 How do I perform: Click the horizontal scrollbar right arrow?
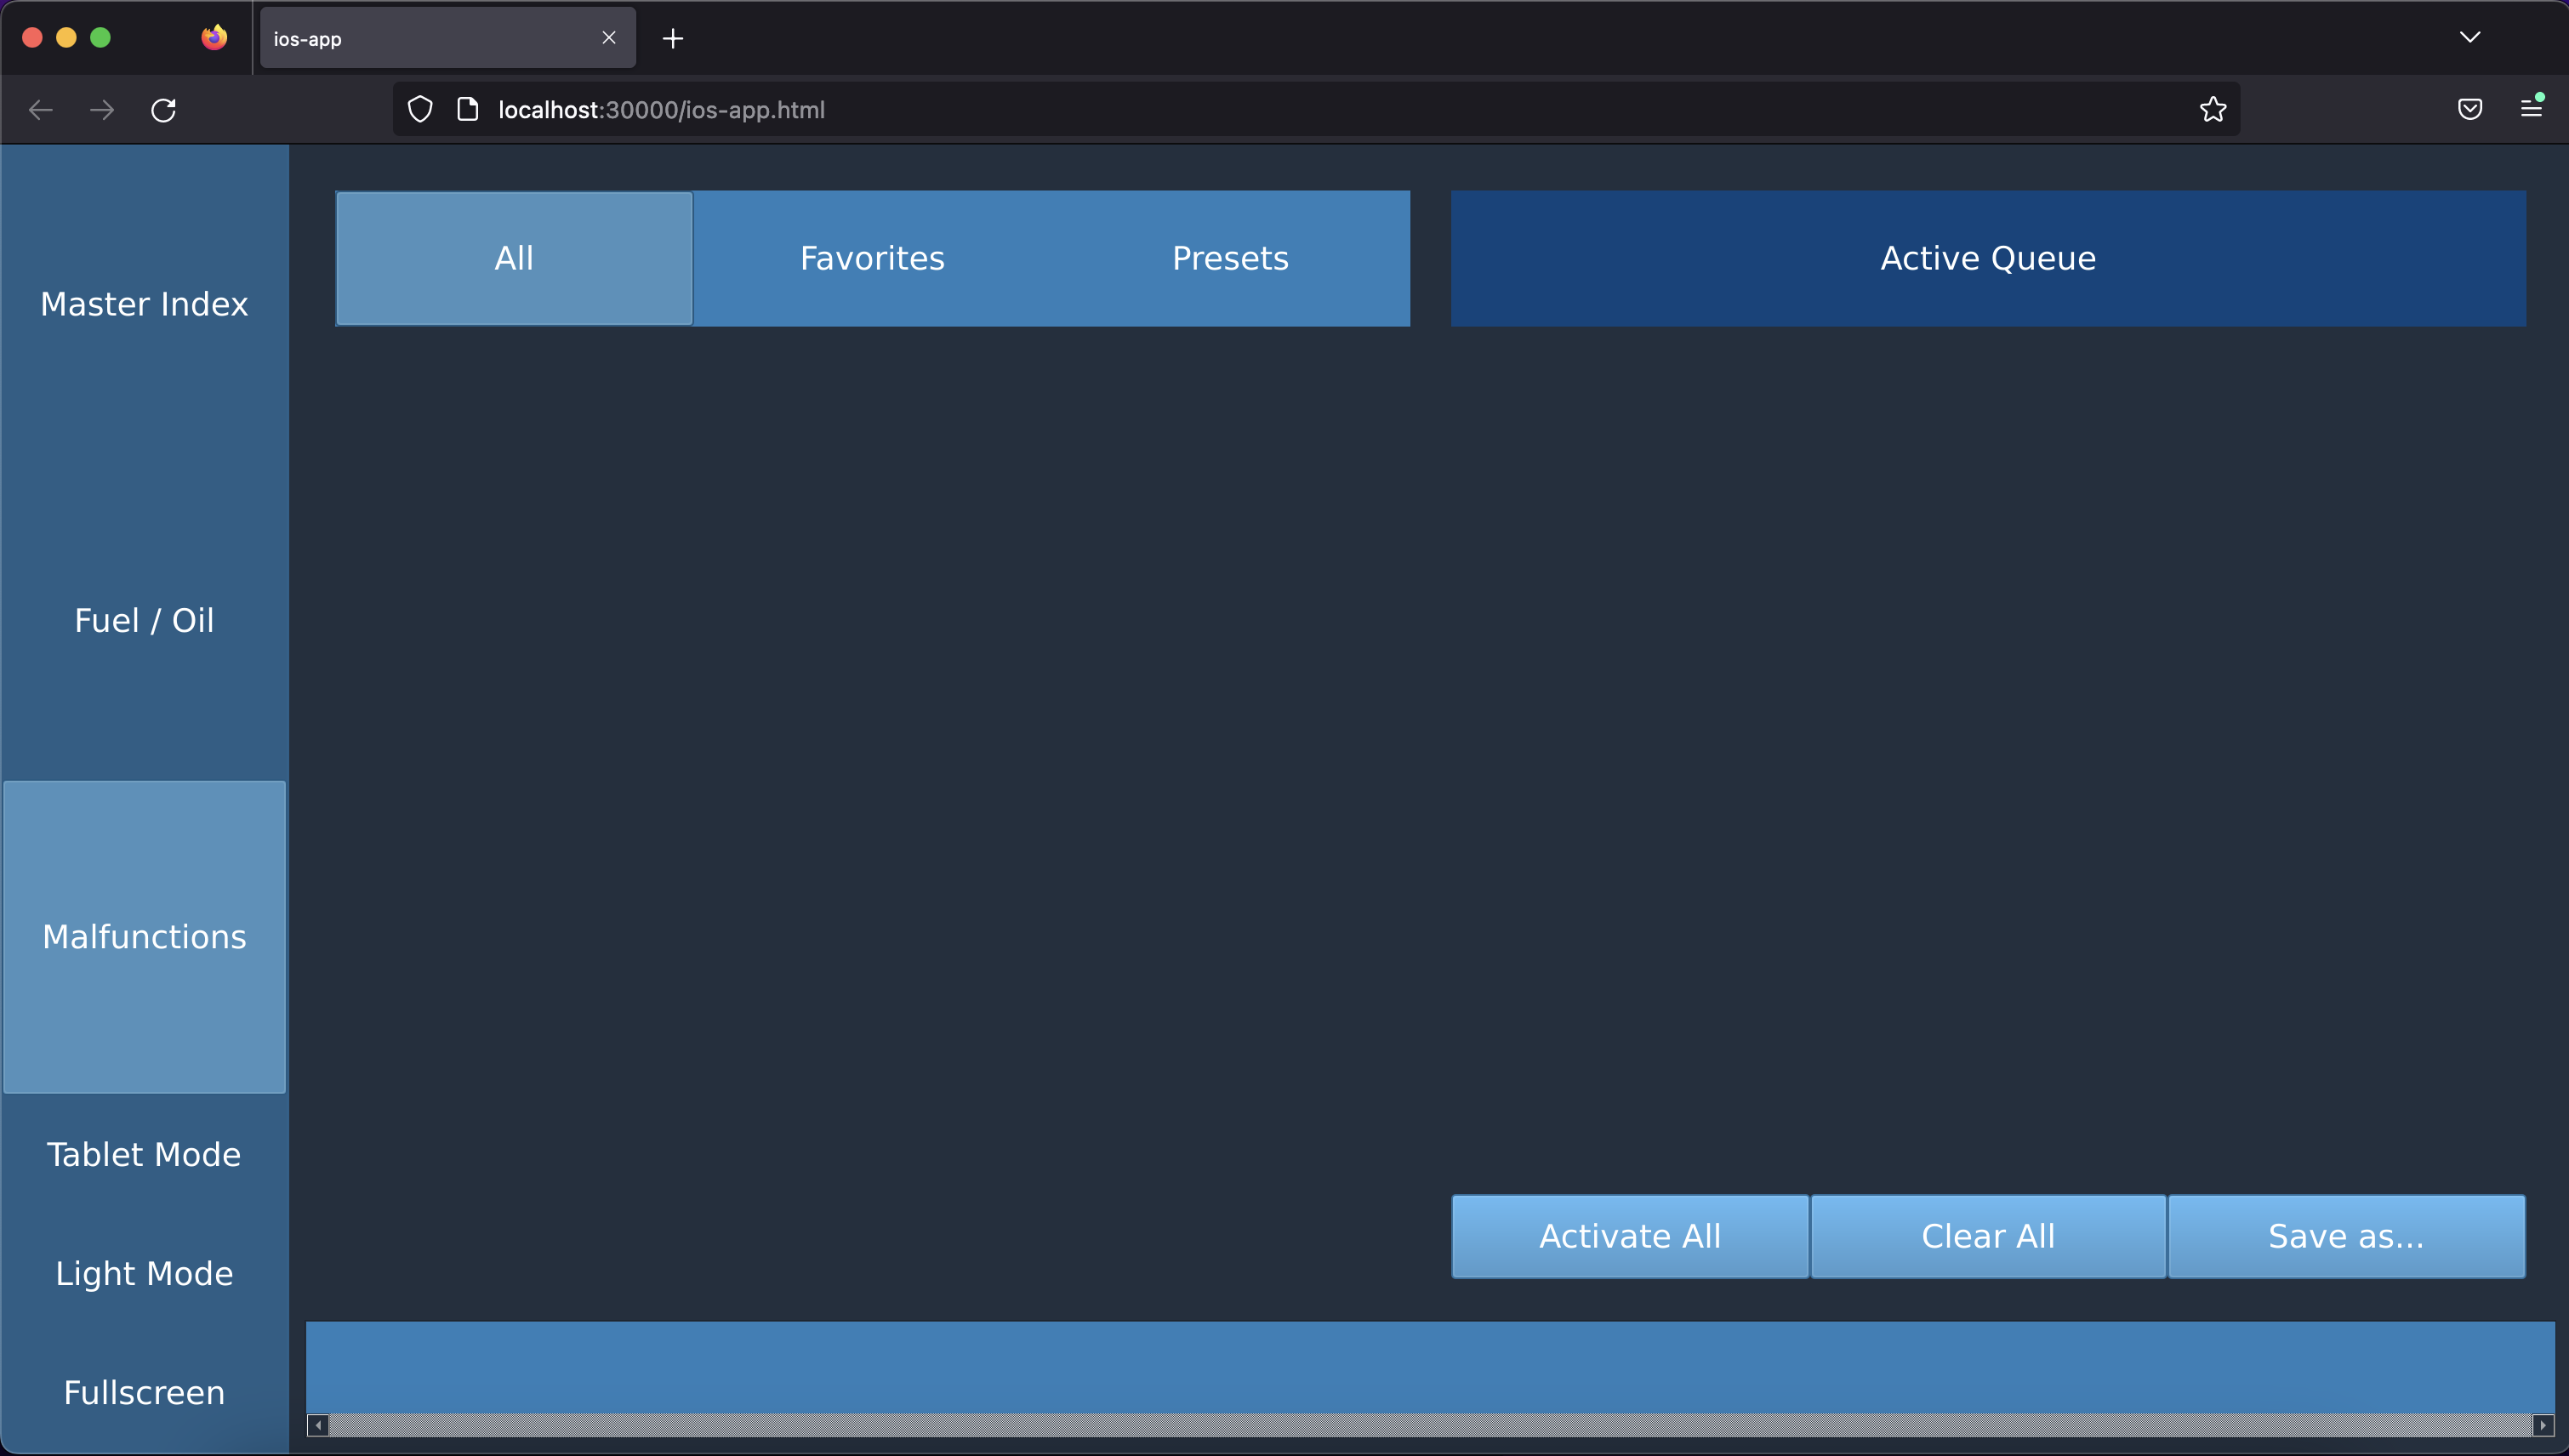point(2542,1425)
